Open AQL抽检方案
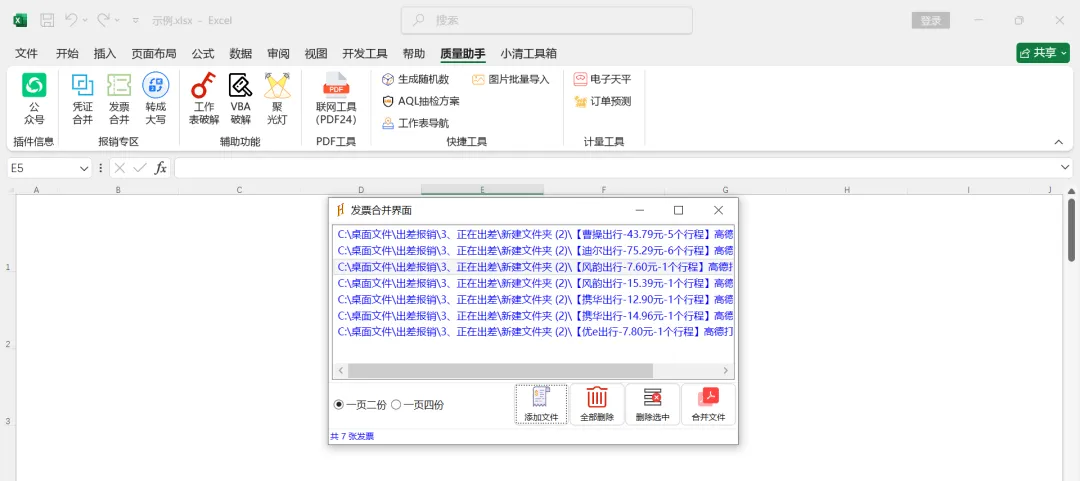Image resolution: width=1080 pixels, height=481 pixels. [x=421, y=101]
